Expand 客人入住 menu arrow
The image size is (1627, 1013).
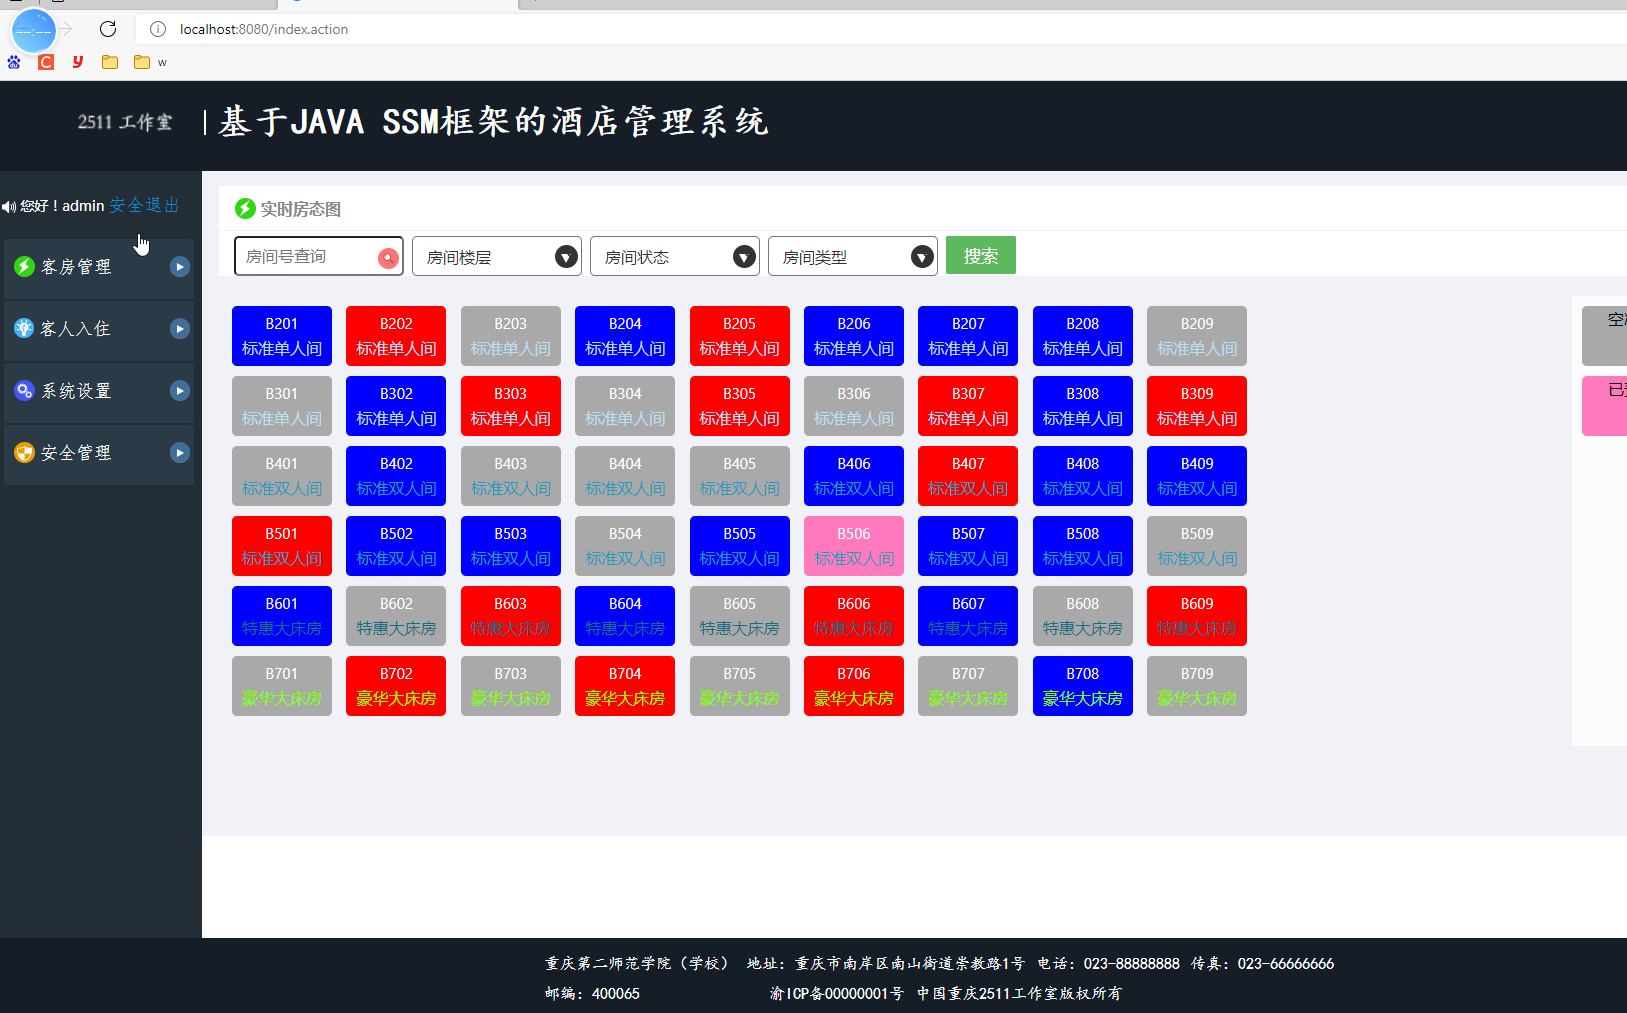pos(180,328)
